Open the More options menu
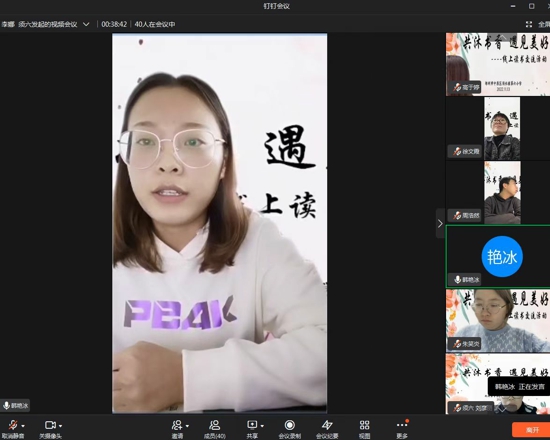Viewport: 550px width, 440px height. 402,425
